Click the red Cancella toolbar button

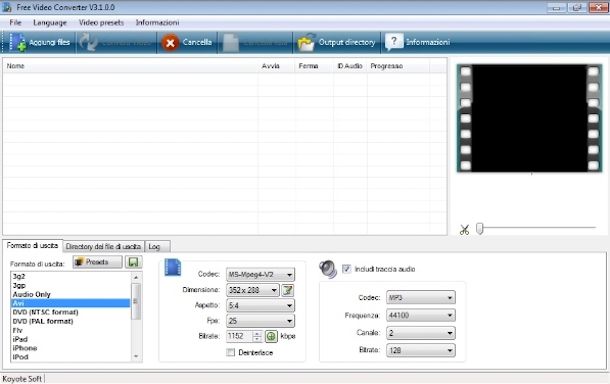click(187, 42)
